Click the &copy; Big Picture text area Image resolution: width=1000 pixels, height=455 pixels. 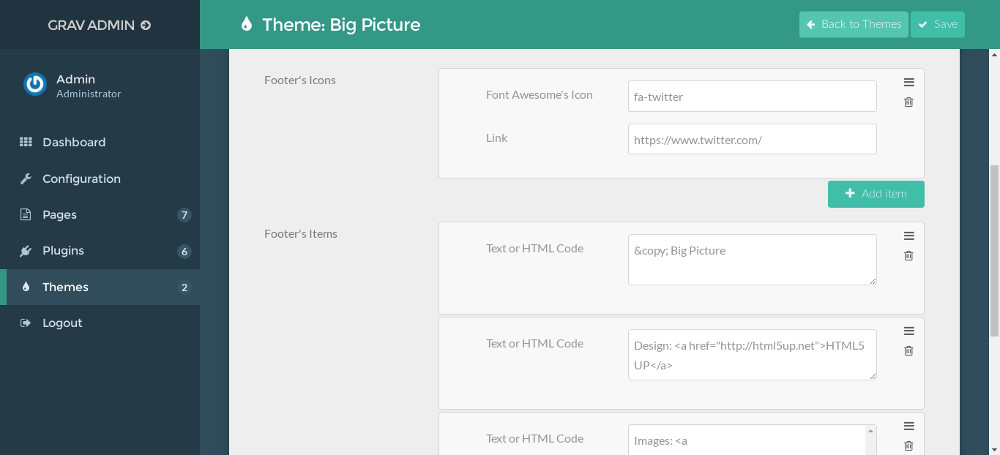tap(752, 259)
